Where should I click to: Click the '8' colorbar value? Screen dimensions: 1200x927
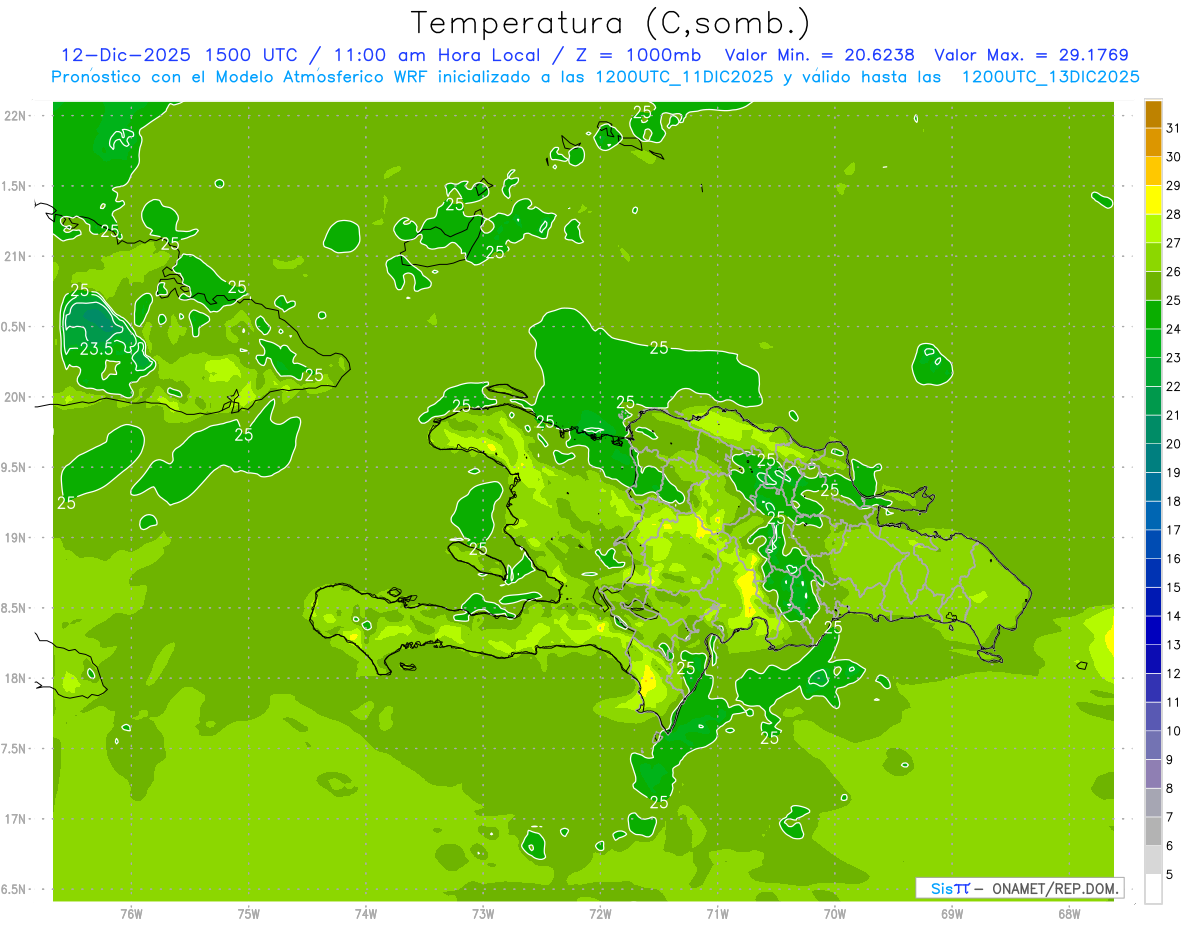pyautogui.click(x=1170, y=789)
